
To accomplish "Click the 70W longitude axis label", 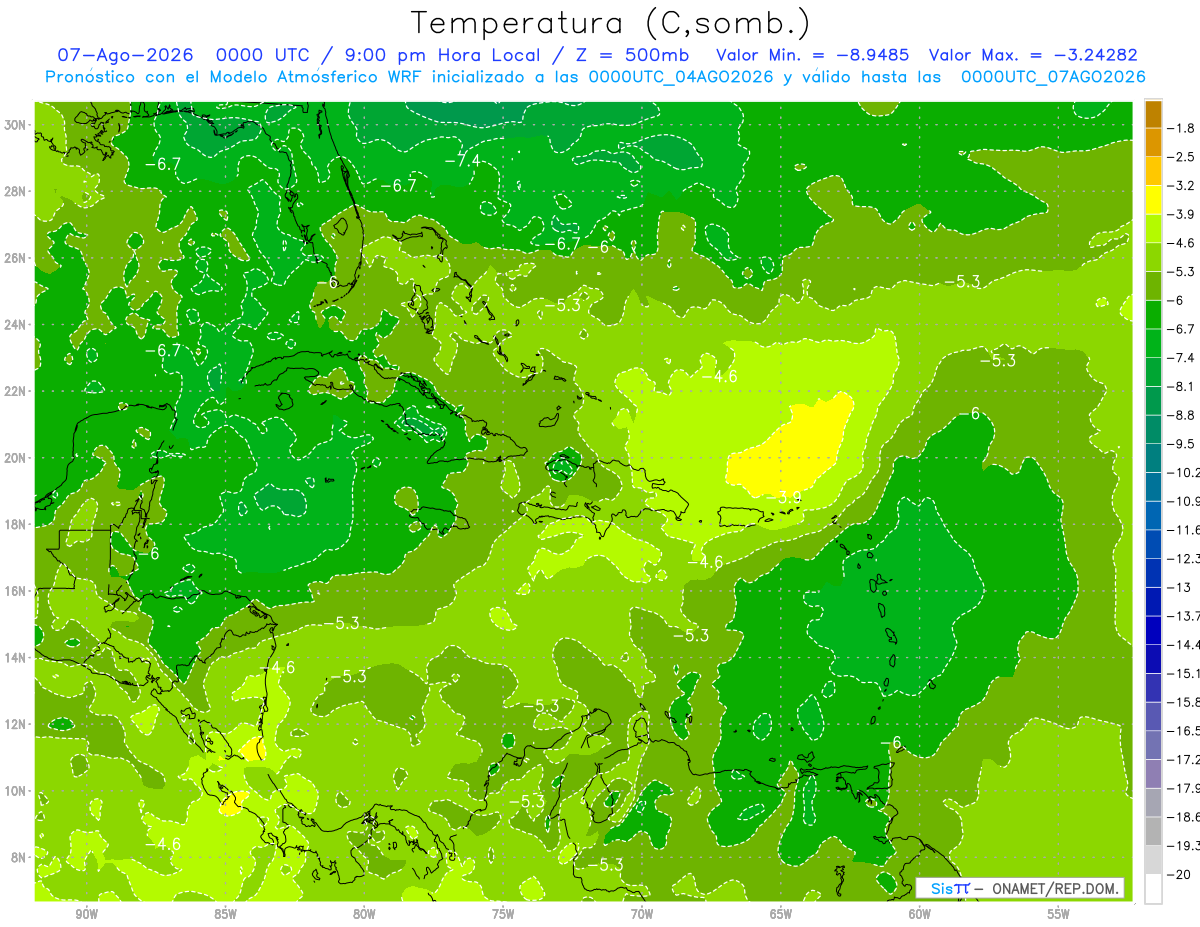I will click(x=642, y=914).
